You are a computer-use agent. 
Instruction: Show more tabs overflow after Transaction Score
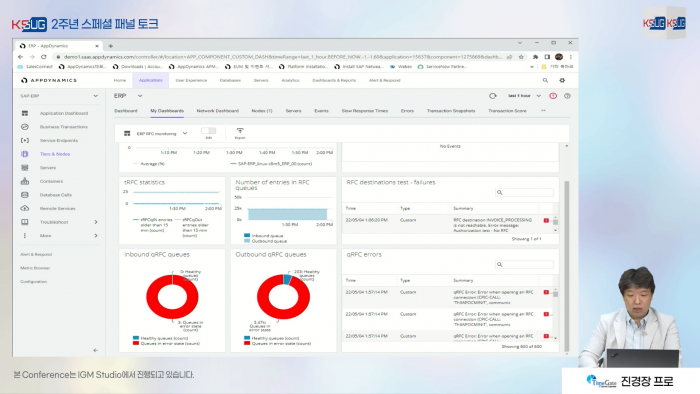click(543, 111)
